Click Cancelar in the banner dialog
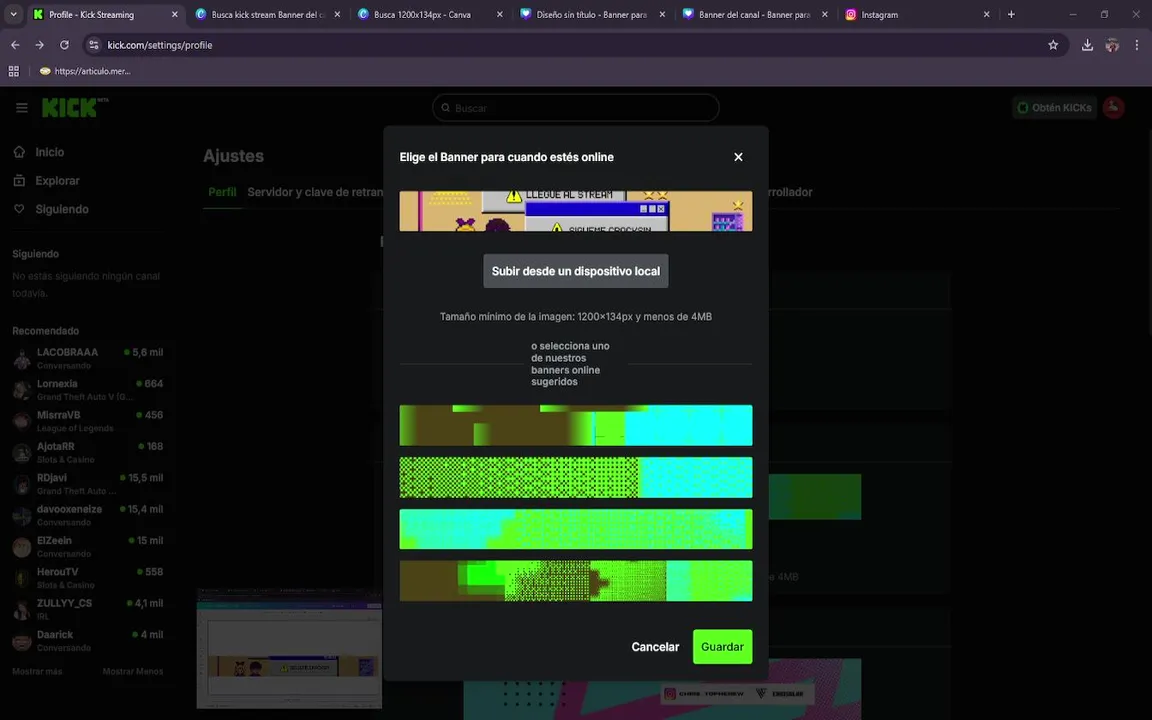This screenshot has width=1152, height=720. 655,647
